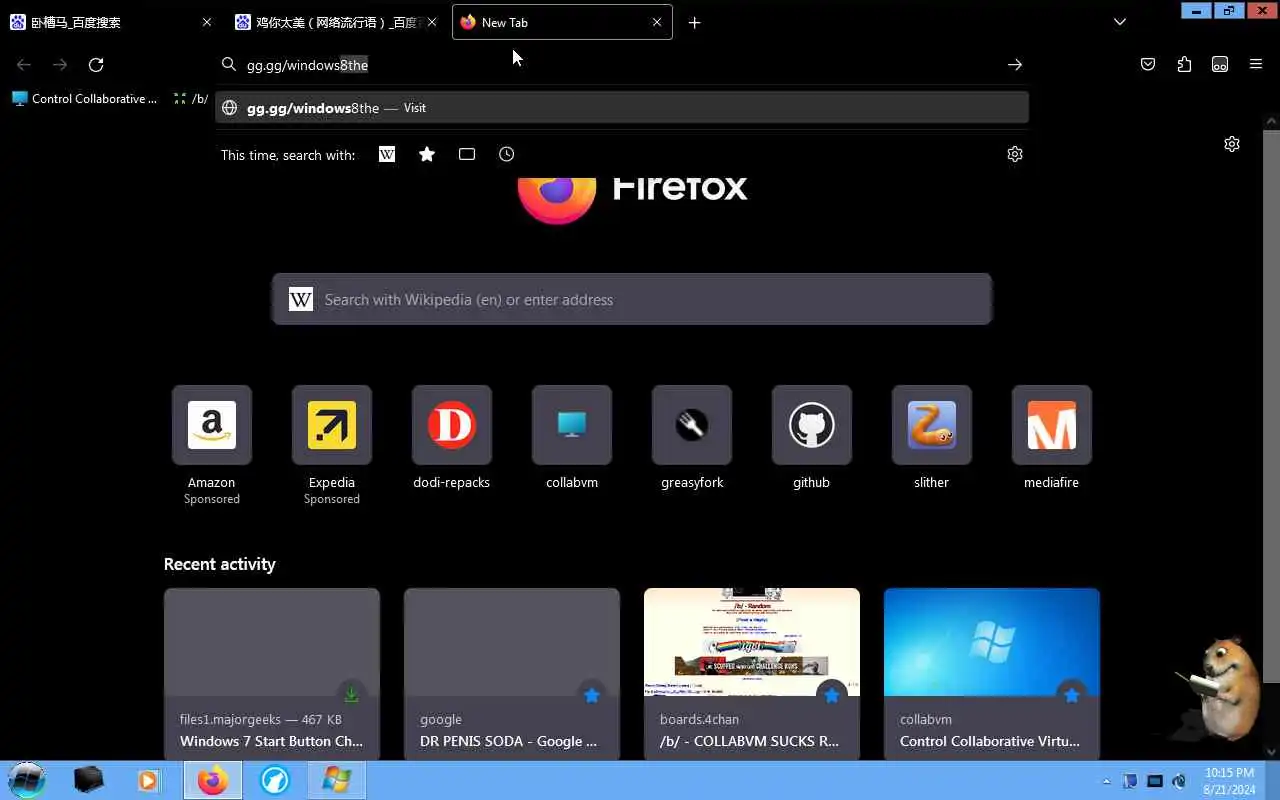
Task: Close the New Tab tab
Action: tap(657, 22)
